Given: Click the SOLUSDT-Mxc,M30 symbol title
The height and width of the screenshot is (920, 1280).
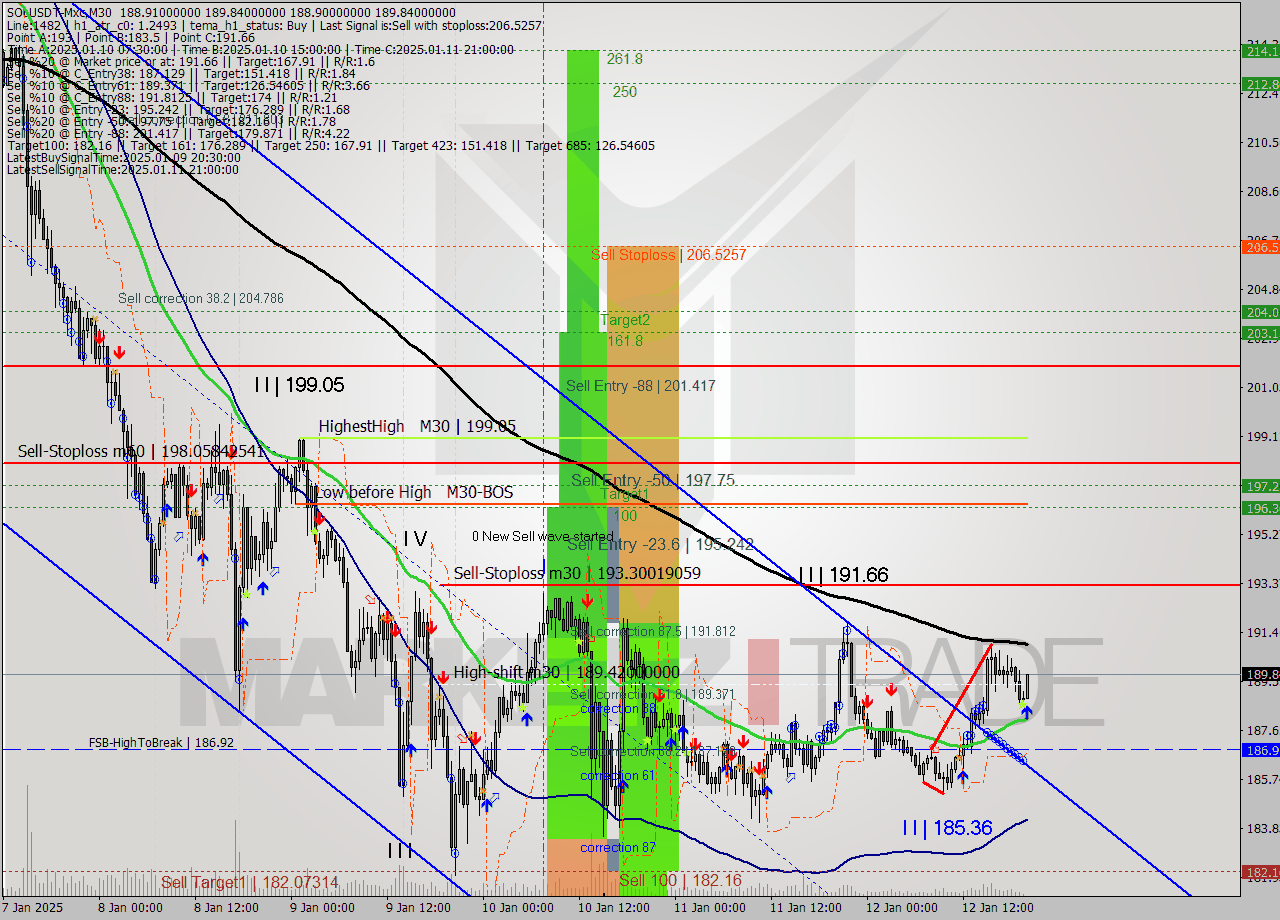Looking at the screenshot, I should point(59,13).
